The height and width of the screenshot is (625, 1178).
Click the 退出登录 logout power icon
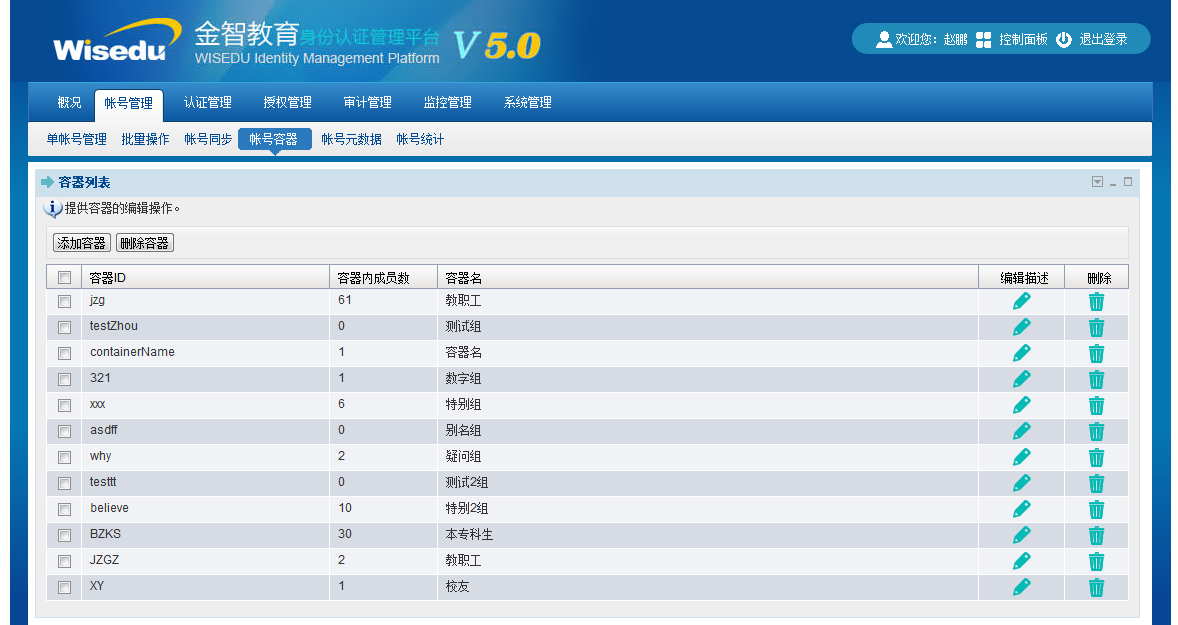[x=1064, y=40]
